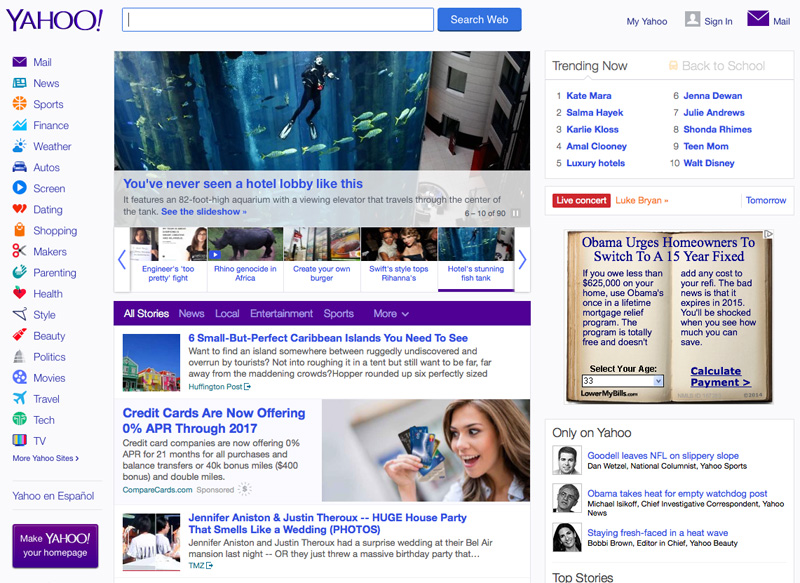Open Jennifer Aniston house party story
This screenshot has height=583, width=800.
pos(327,523)
